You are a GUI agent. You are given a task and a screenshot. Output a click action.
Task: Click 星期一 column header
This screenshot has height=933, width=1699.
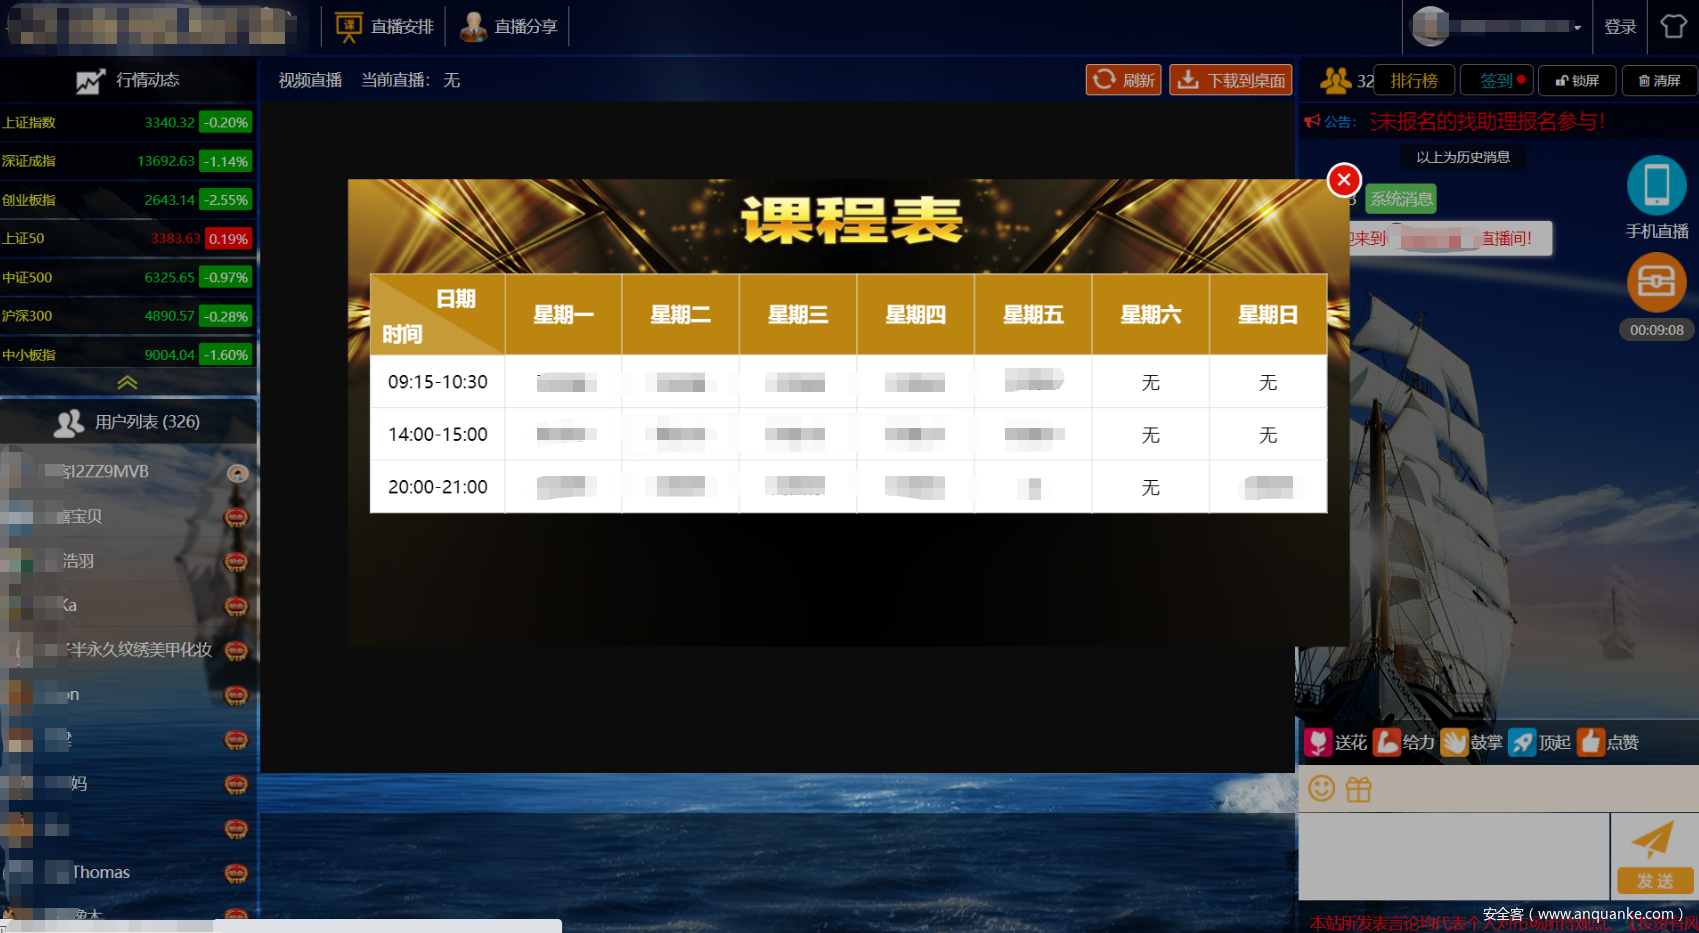click(x=564, y=315)
